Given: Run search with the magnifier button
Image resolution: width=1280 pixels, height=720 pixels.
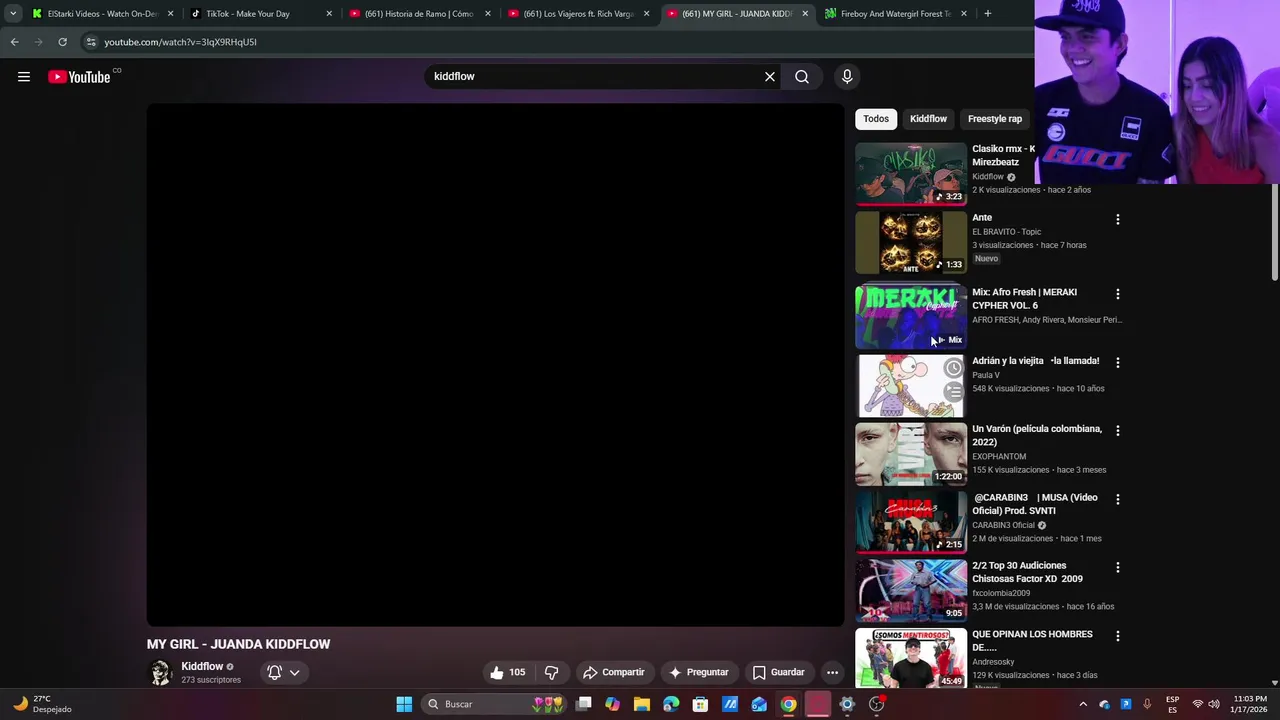Looking at the screenshot, I should point(802,77).
